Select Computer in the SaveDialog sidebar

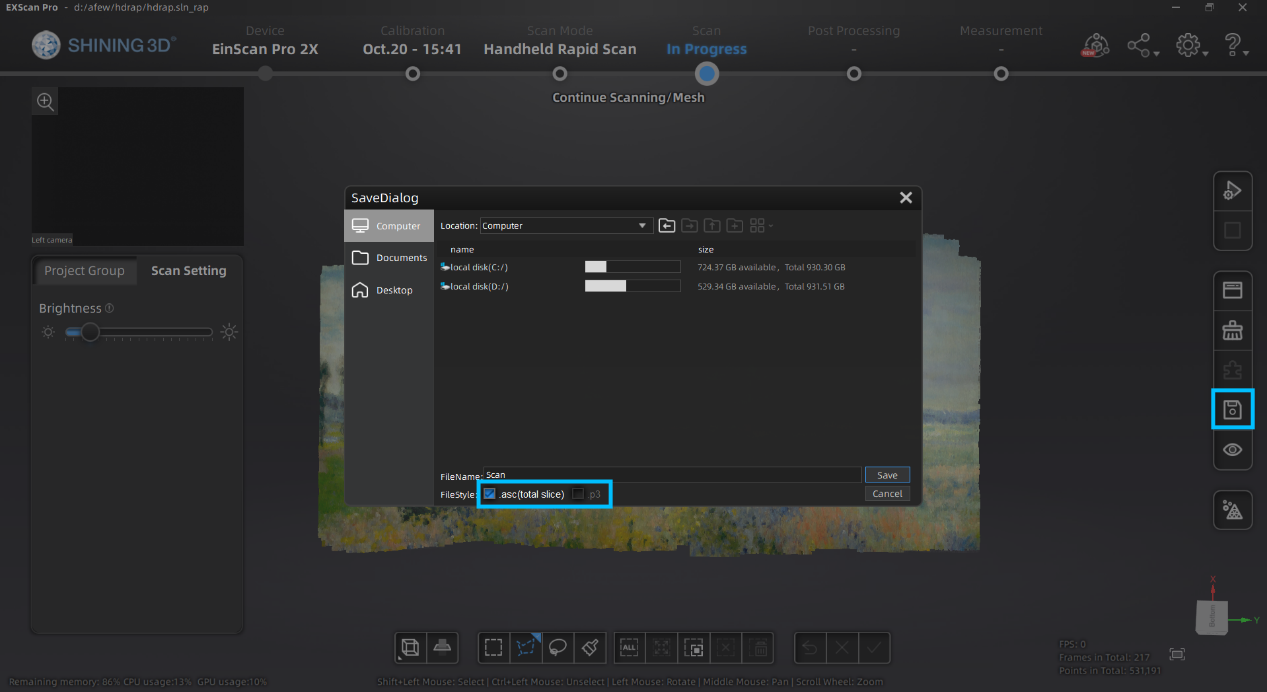(x=389, y=226)
